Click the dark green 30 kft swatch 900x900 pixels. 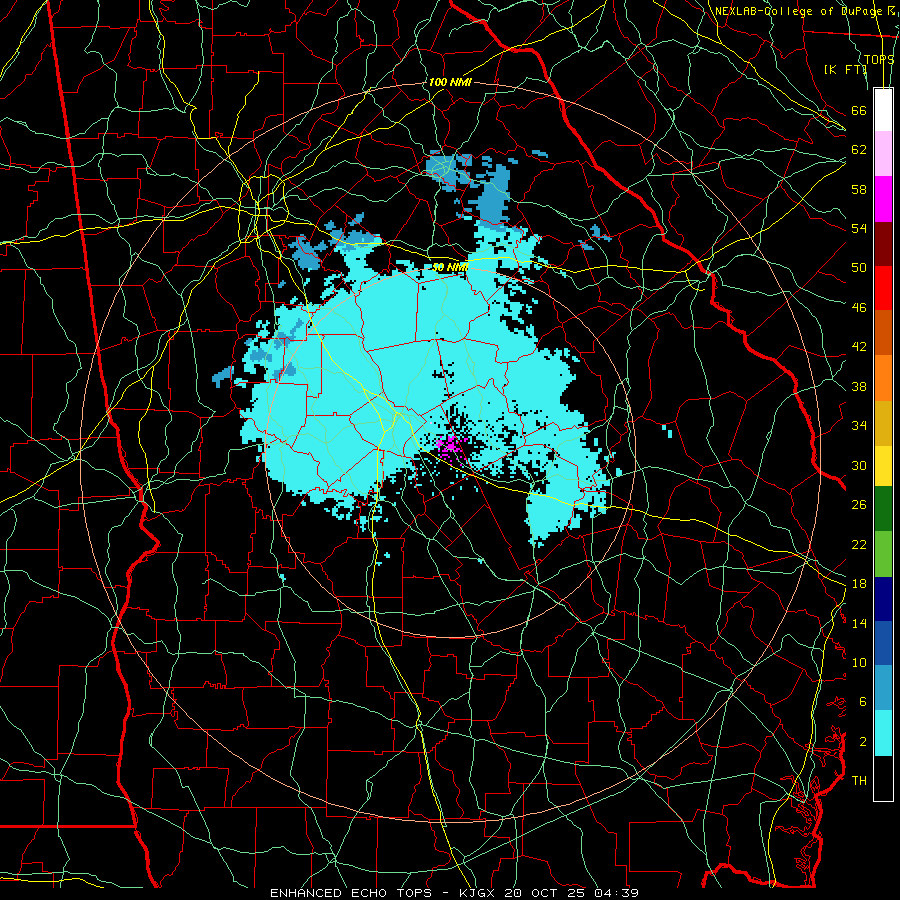pos(883,509)
